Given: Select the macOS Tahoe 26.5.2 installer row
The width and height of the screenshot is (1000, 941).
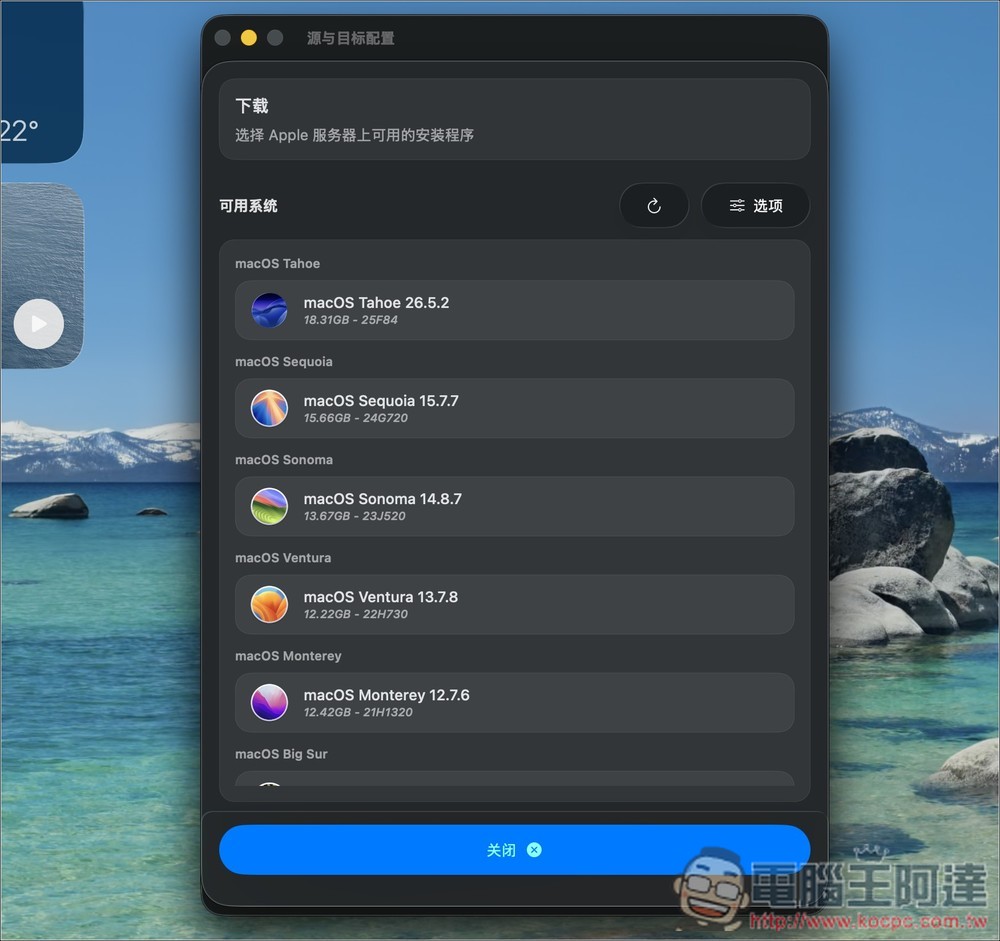Looking at the screenshot, I should point(514,310).
